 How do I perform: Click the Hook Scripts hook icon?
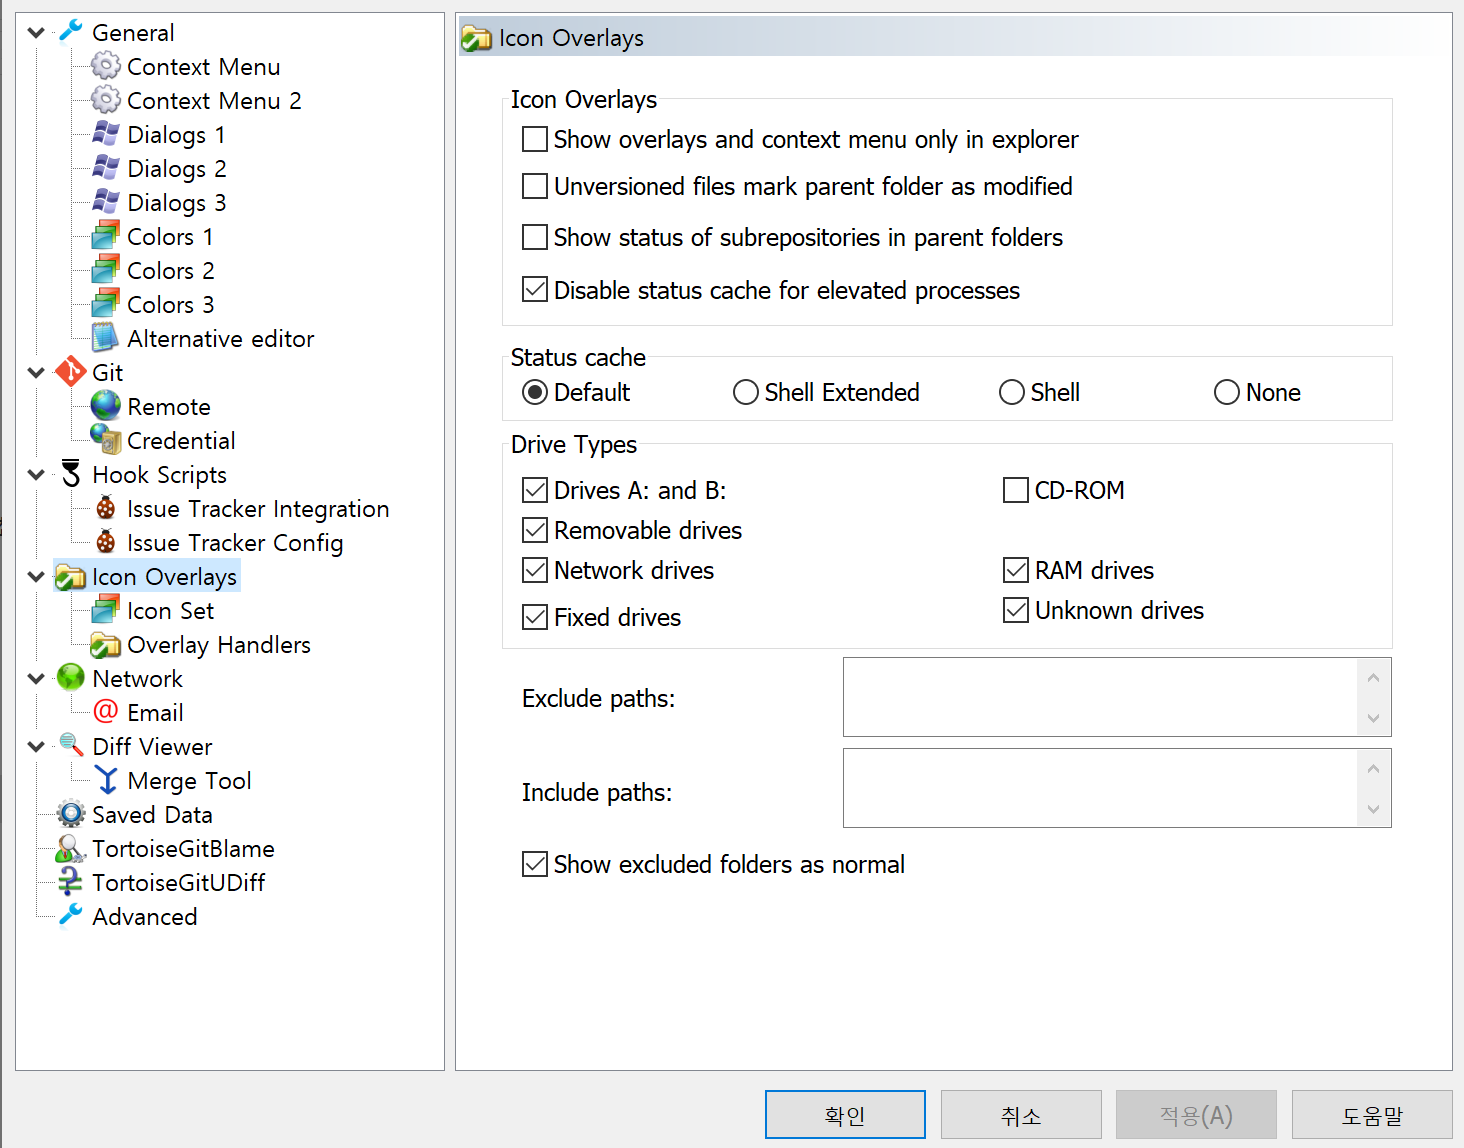71,474
